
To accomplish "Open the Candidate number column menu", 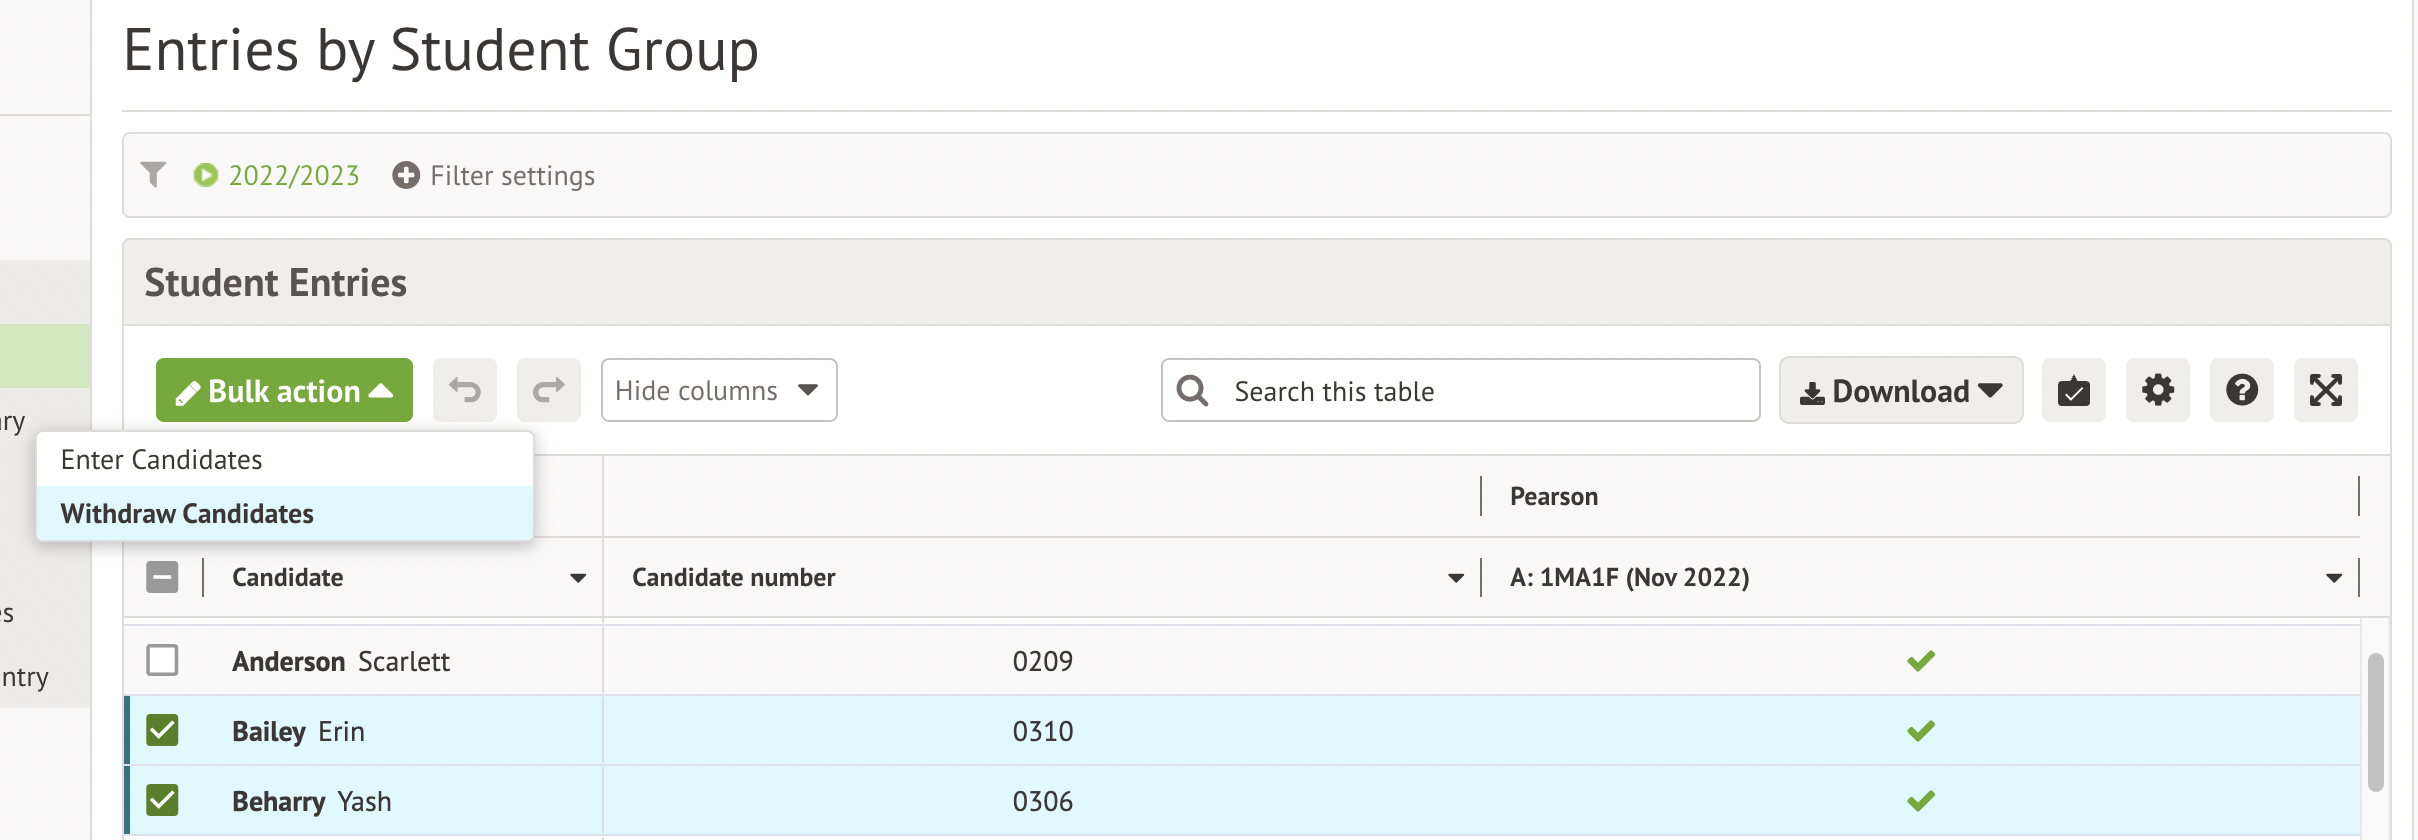I will coord(1456,578).
